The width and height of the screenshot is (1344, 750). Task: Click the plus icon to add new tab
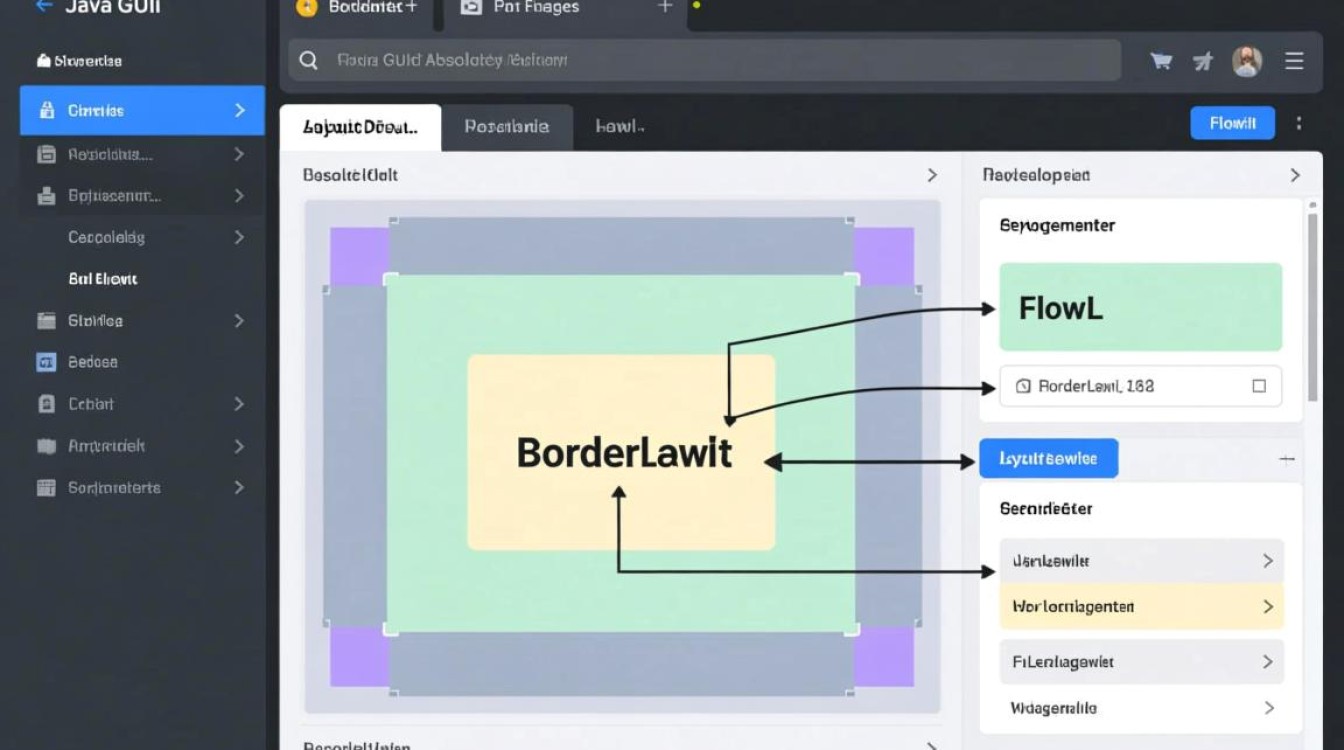pyautogui.click(x=665, y=7)
